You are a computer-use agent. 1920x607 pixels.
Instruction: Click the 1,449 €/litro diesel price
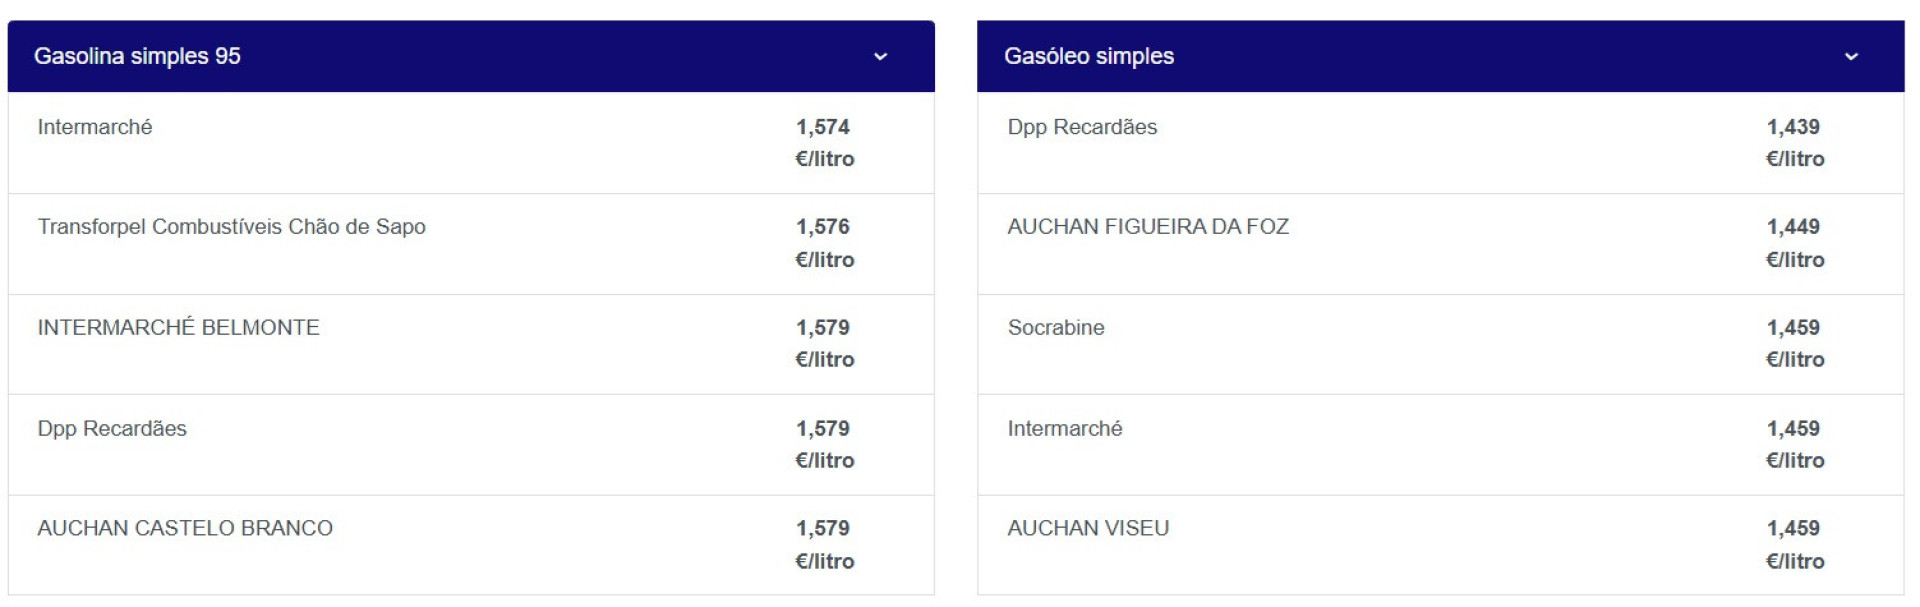click(x=1794, y=243)
